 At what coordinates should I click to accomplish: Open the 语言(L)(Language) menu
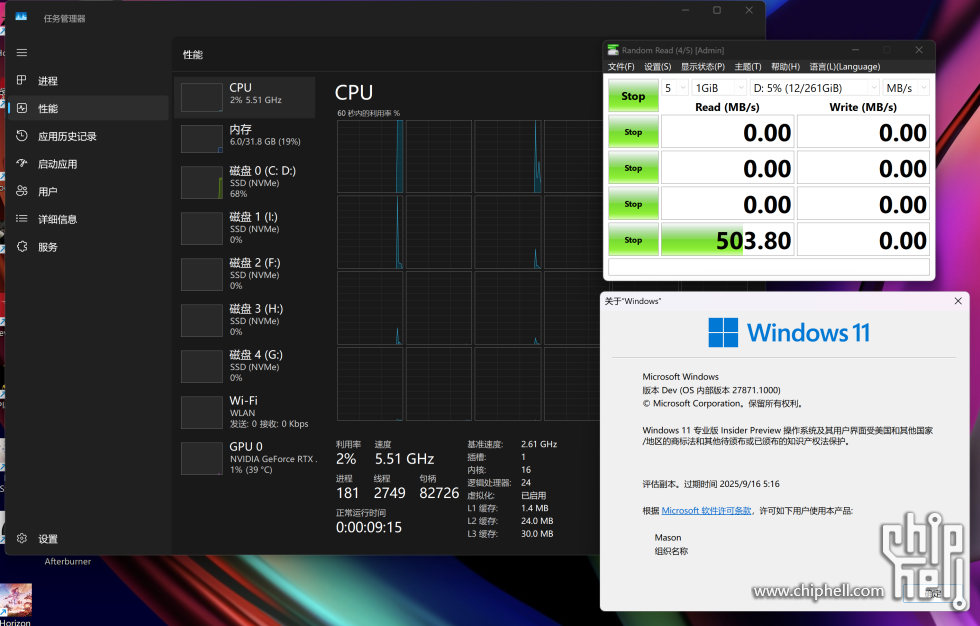click(844, 67)
